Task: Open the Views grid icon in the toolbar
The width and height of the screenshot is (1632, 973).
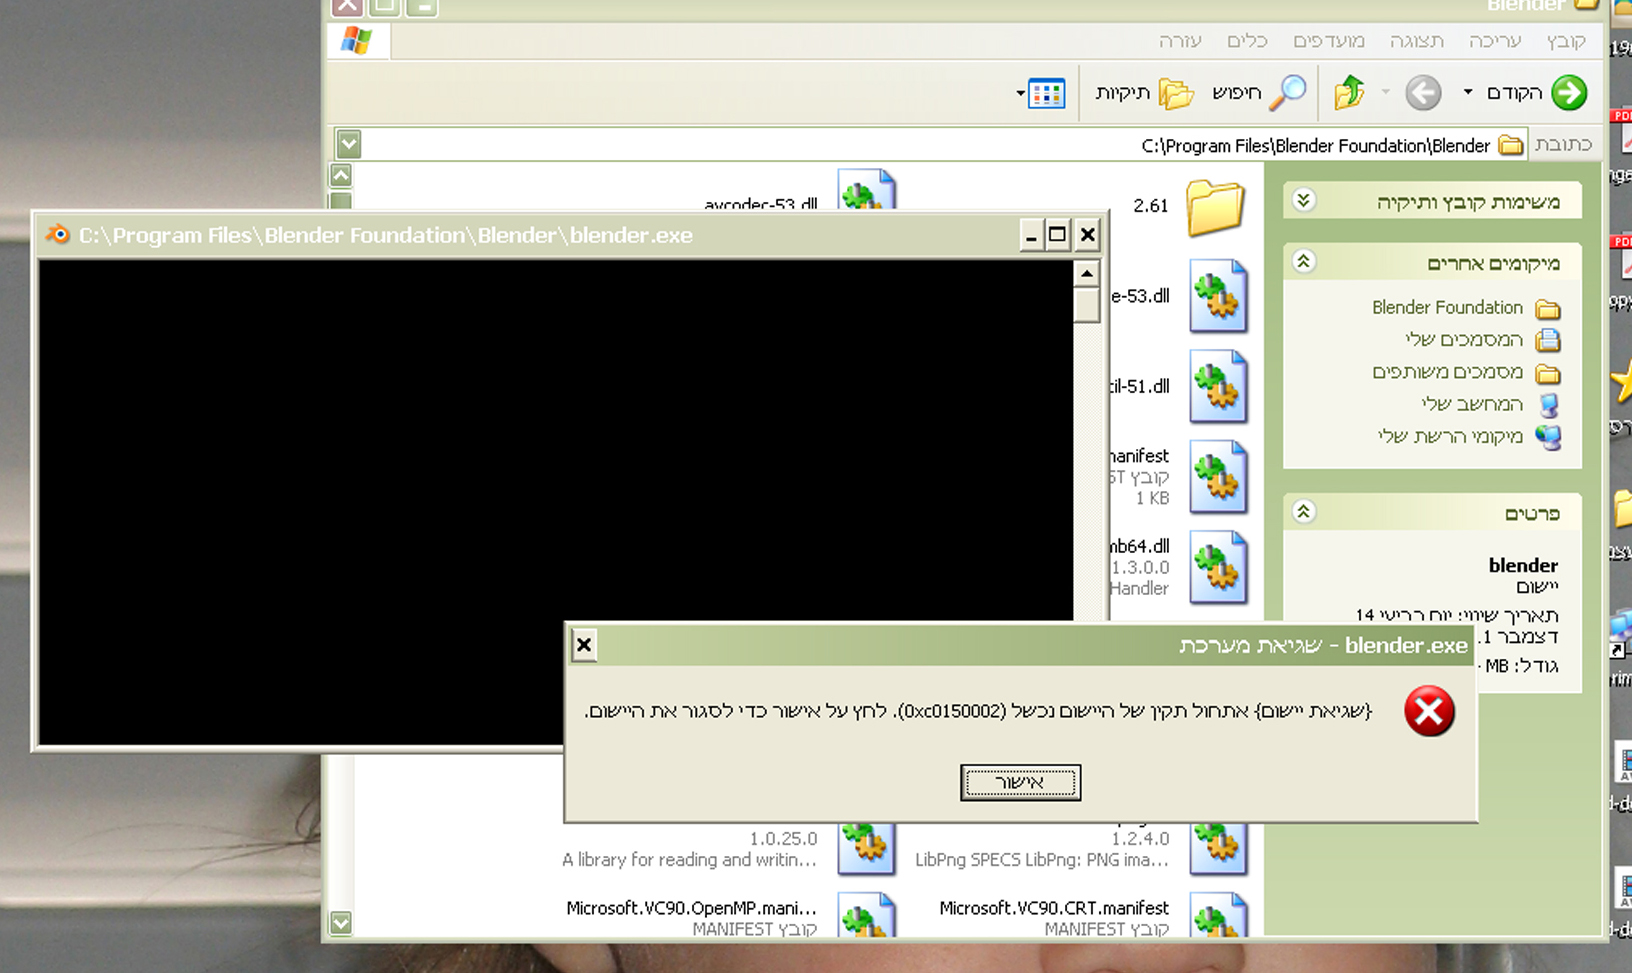Action: [x=1047, y=94]
